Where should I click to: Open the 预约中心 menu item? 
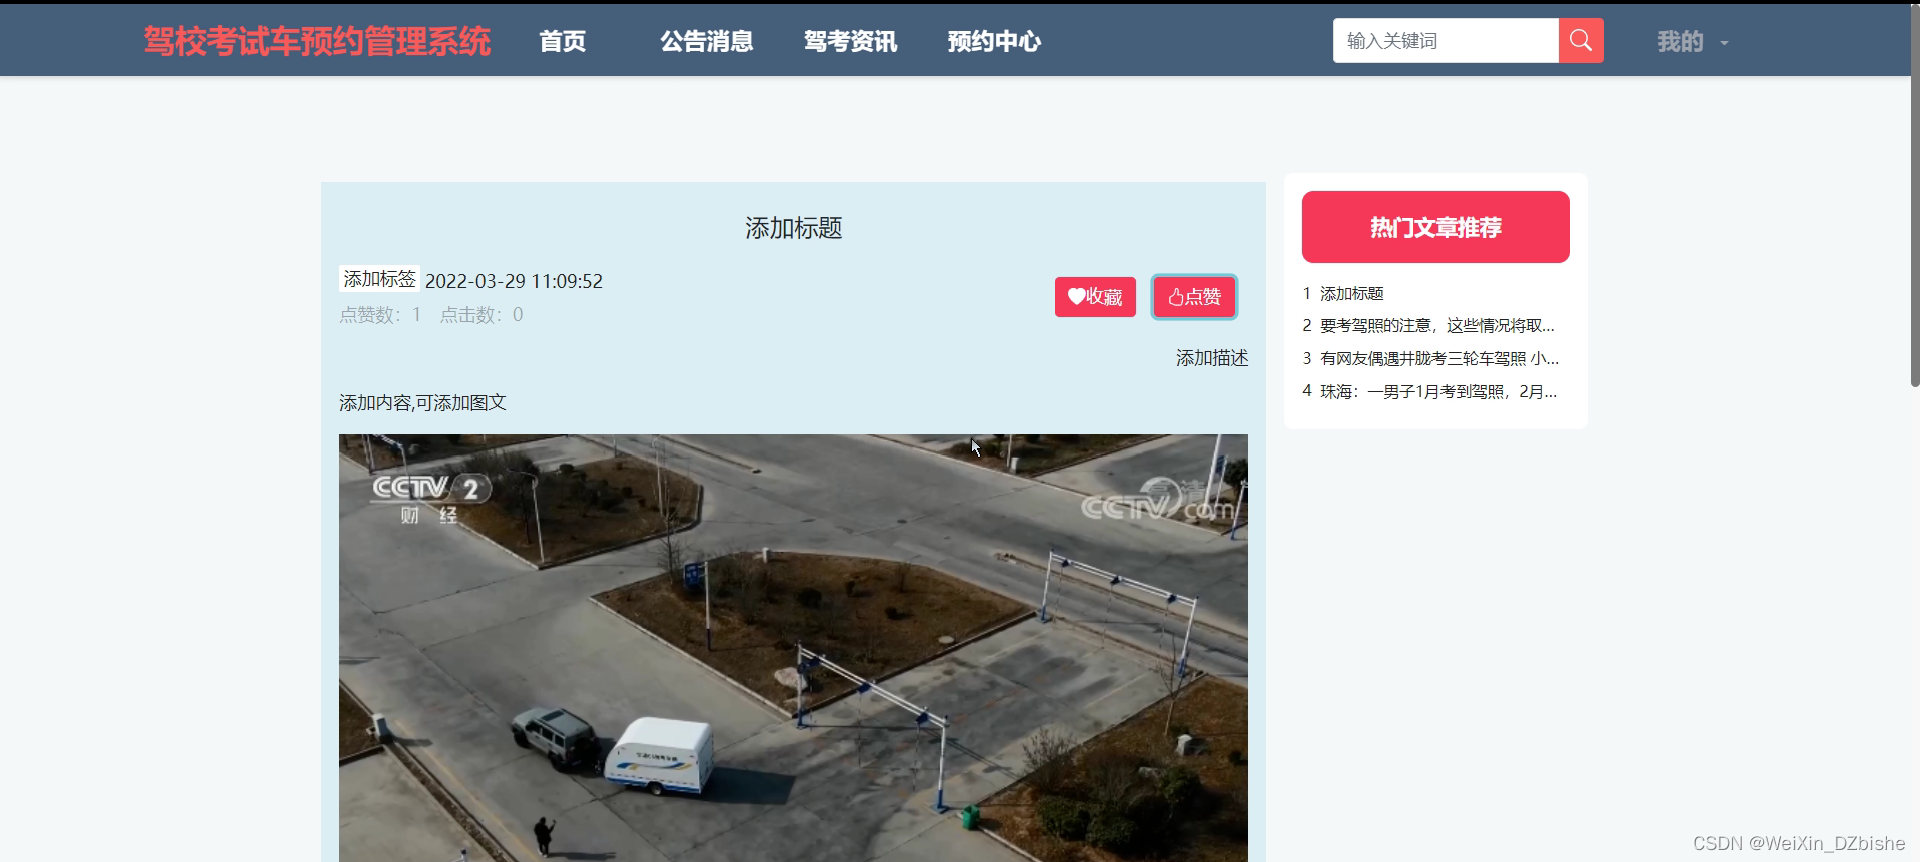[x=994, y=41]
